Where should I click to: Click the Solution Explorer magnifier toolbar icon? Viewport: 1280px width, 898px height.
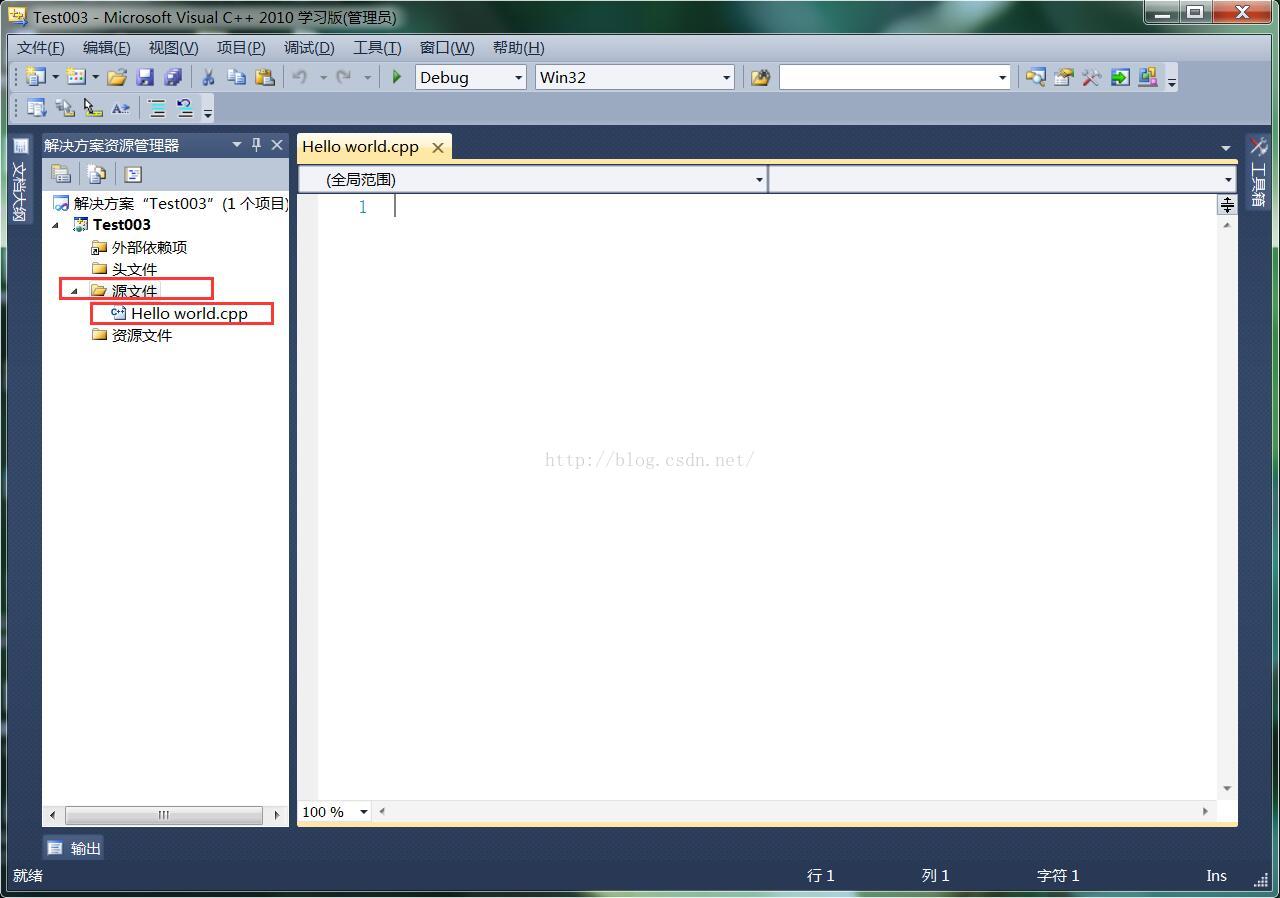pos(1036,77)
